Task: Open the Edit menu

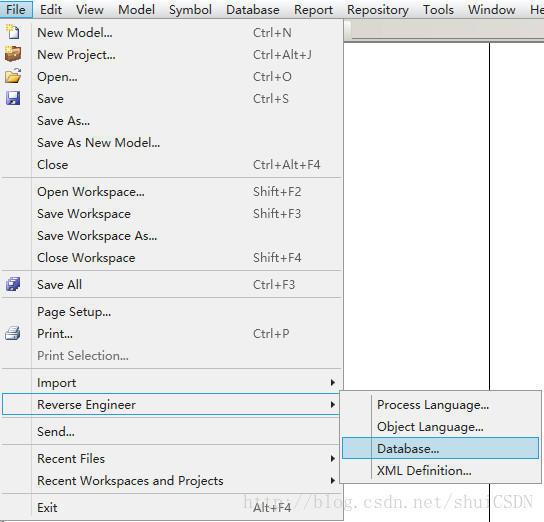Action: point(51,9)
